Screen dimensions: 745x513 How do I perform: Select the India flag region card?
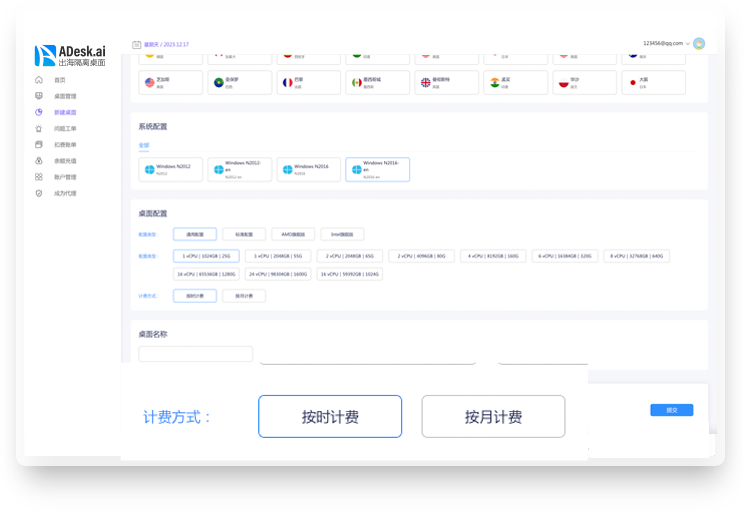[516, 83]
